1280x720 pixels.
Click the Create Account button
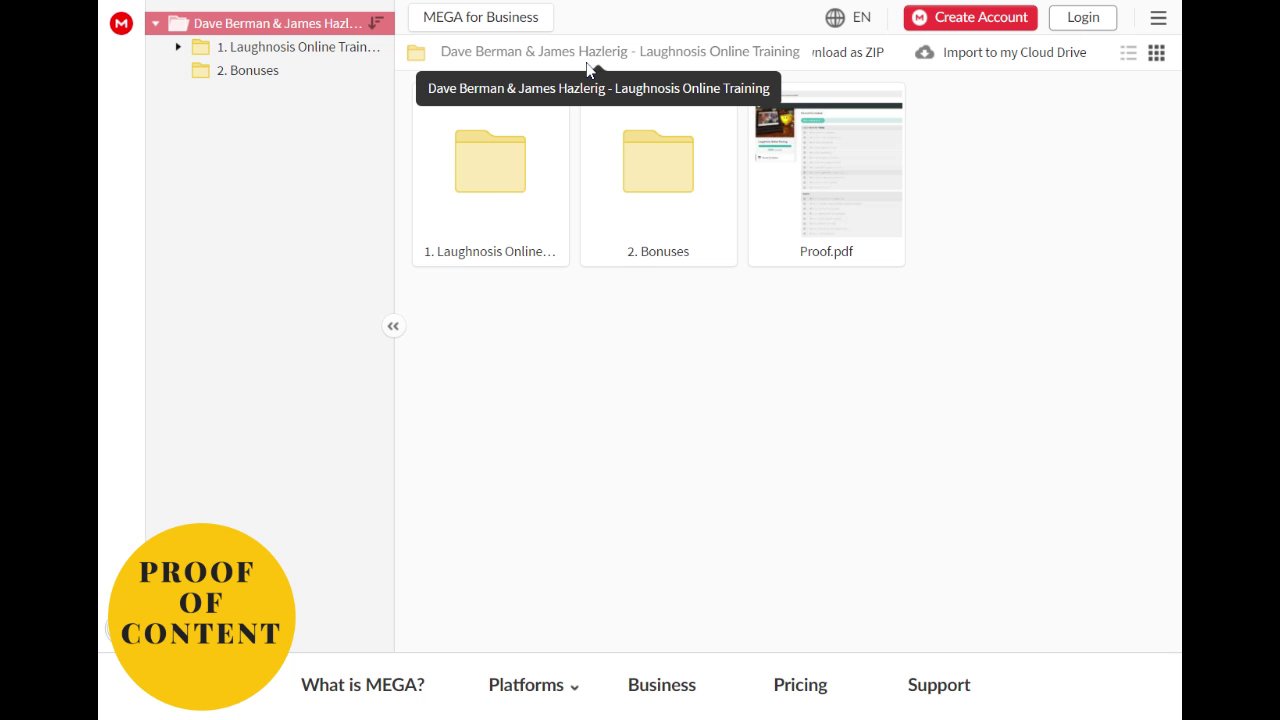970,17
